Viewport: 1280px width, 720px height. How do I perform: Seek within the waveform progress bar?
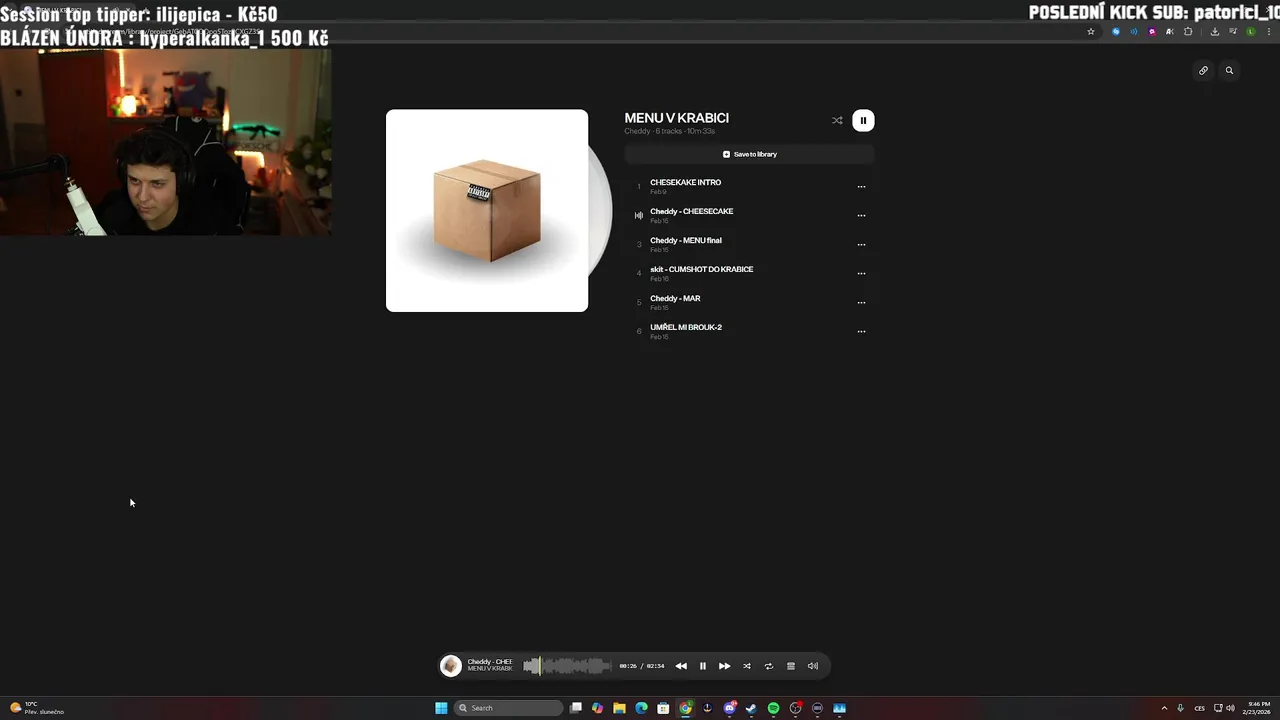click(567, 666)
